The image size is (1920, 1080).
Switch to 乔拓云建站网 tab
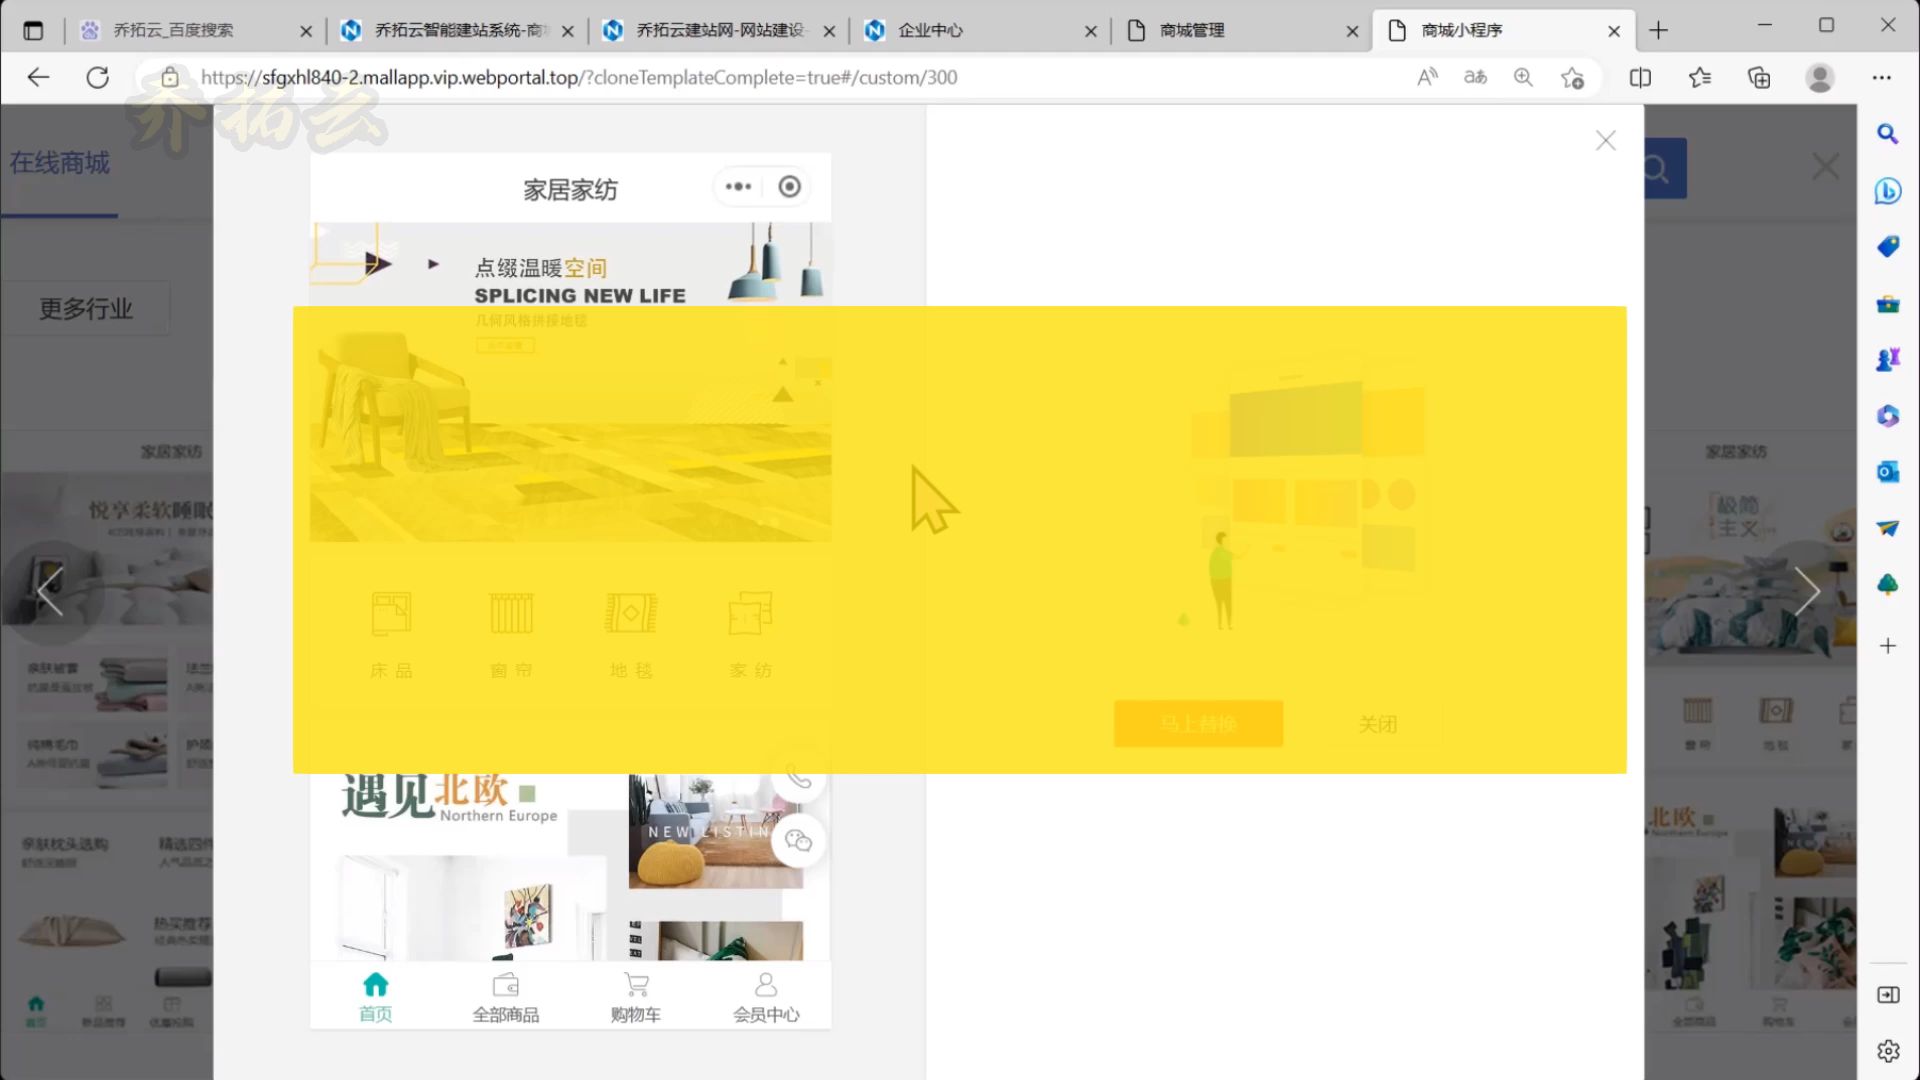pyautogui.click(x=721, y=31)
